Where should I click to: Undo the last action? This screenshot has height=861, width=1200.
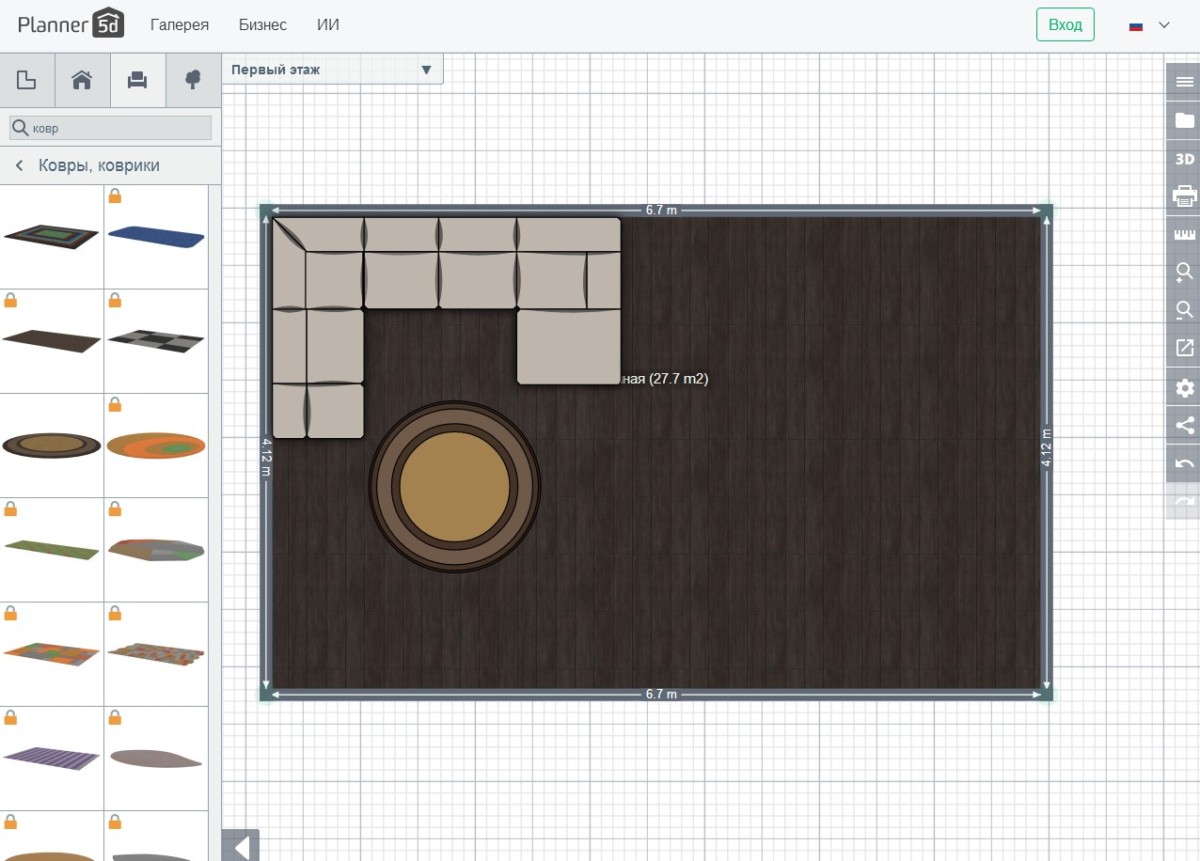point(1184,463)
